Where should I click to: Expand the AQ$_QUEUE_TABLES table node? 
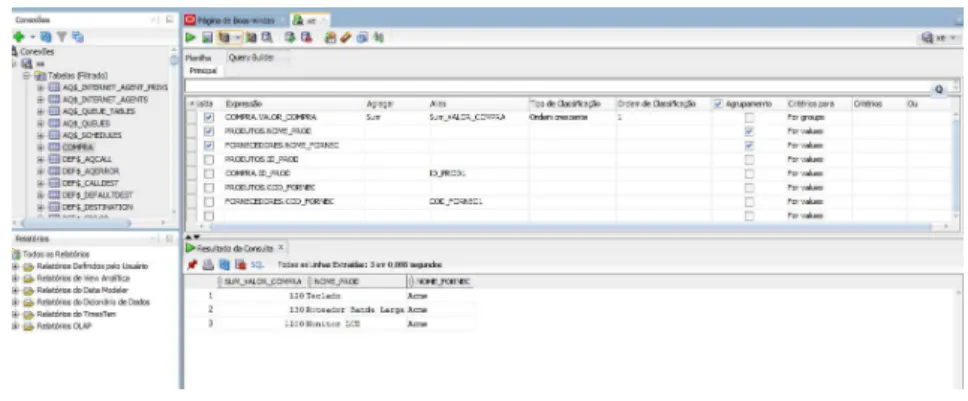pos(41,111)
